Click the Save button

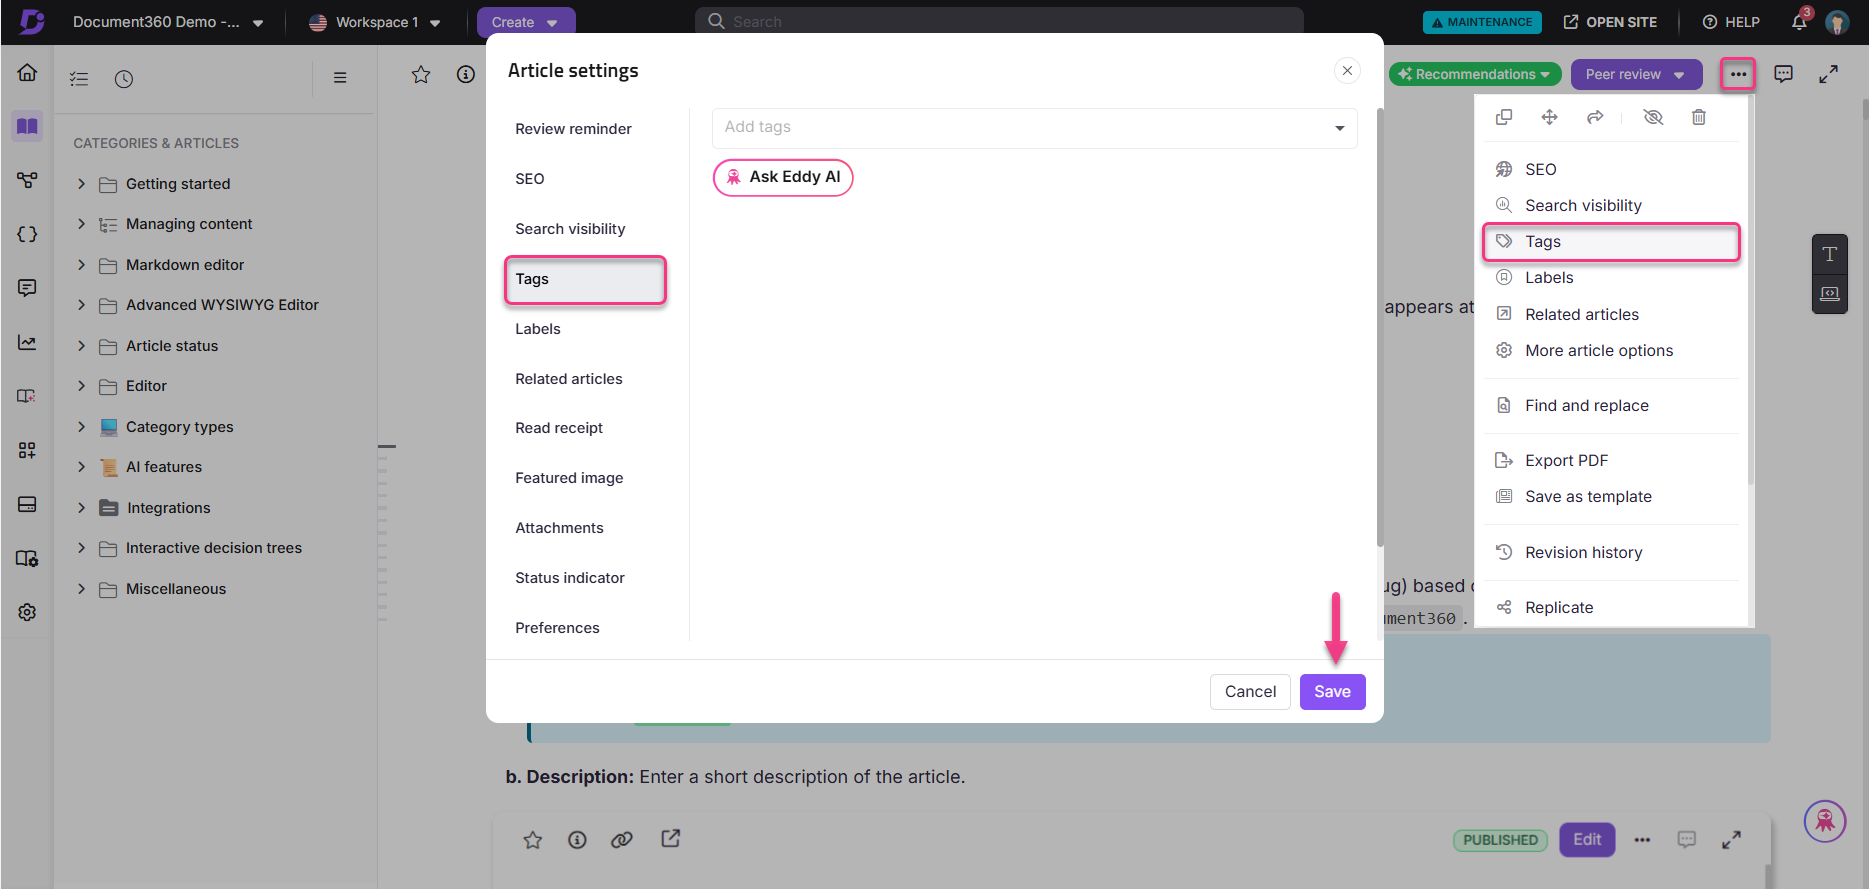(x=1332, y=692)
